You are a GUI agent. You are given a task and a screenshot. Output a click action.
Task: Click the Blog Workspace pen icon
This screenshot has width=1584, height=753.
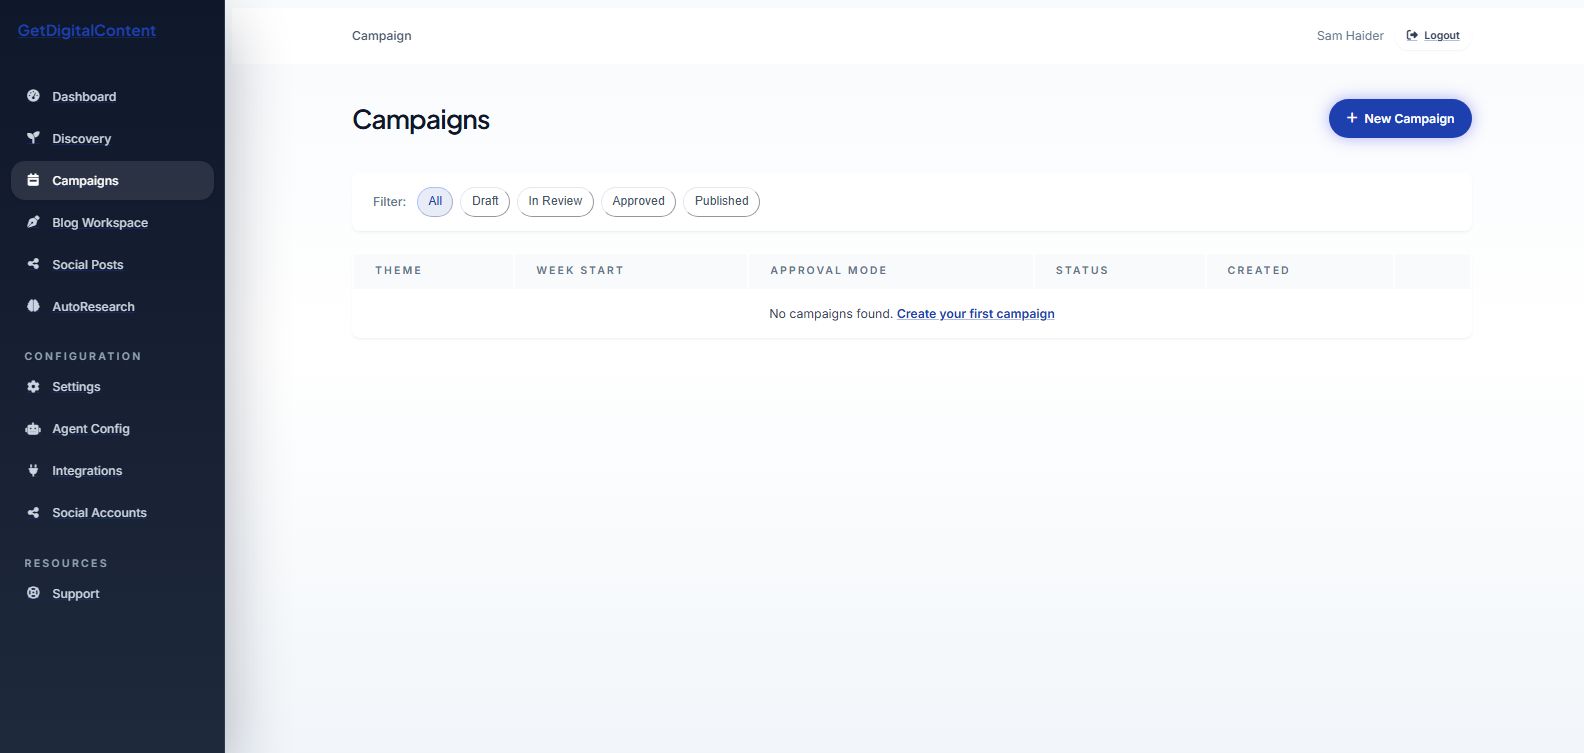click(x=33, y=222)
